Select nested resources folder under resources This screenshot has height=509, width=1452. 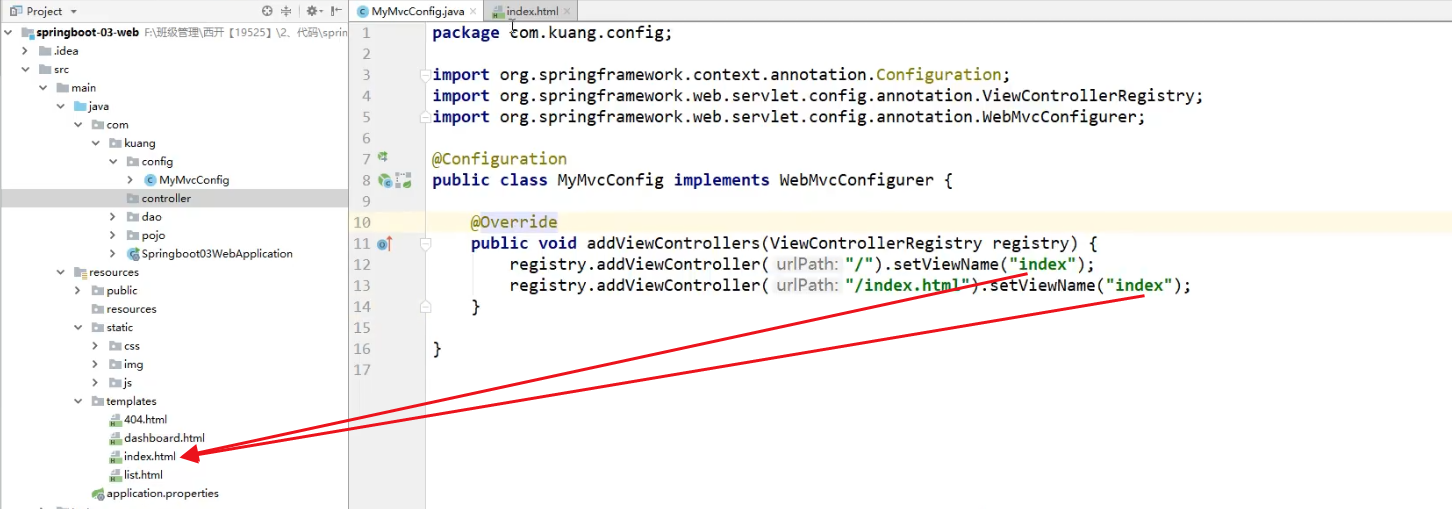[x=131, y=309]
